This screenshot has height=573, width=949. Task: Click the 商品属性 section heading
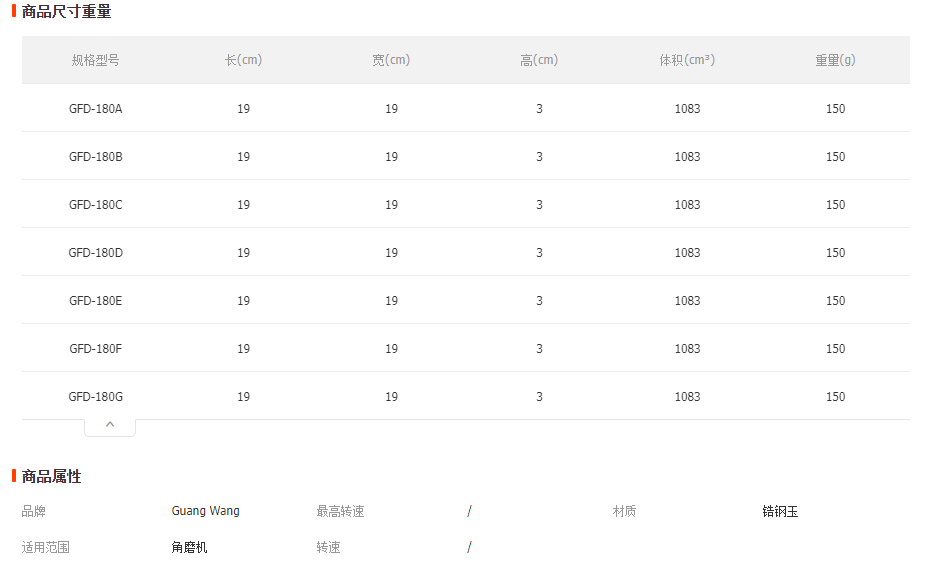51,477
